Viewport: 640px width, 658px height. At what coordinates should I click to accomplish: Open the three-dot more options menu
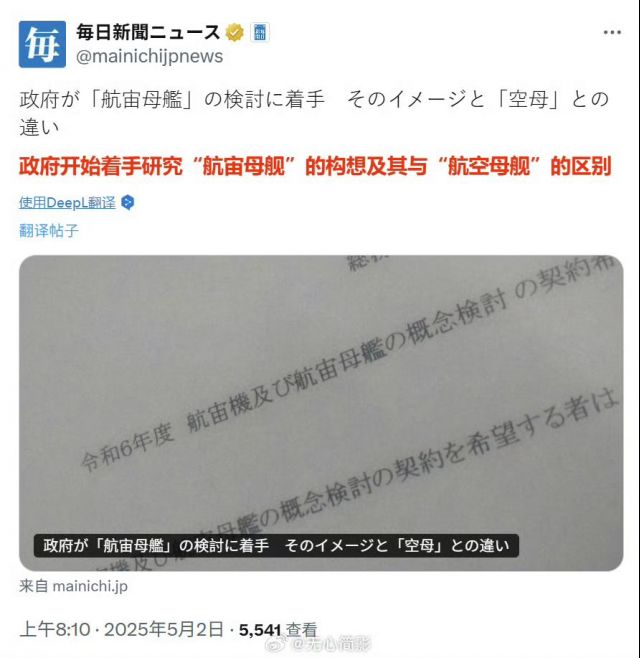point(612,32)
